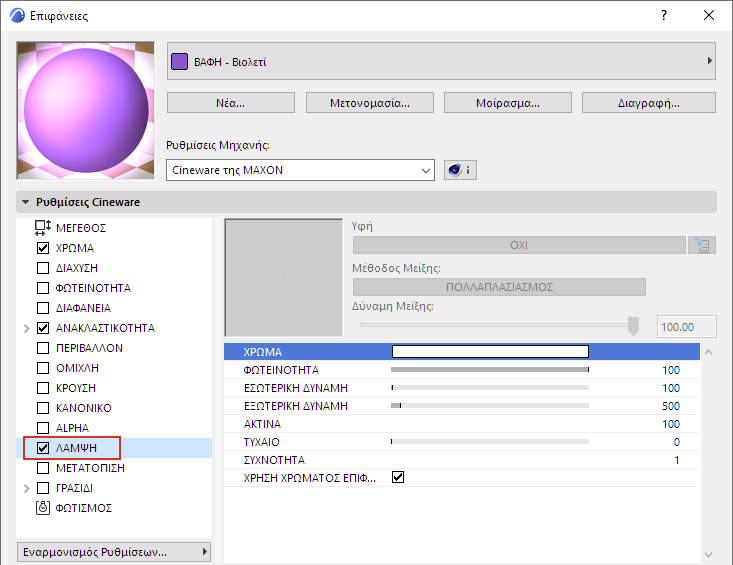Collapse the Ρυθμίσεις Cineware panel
Image resolution: width=733 pixels, height=565 pixels.
(26, 202)
